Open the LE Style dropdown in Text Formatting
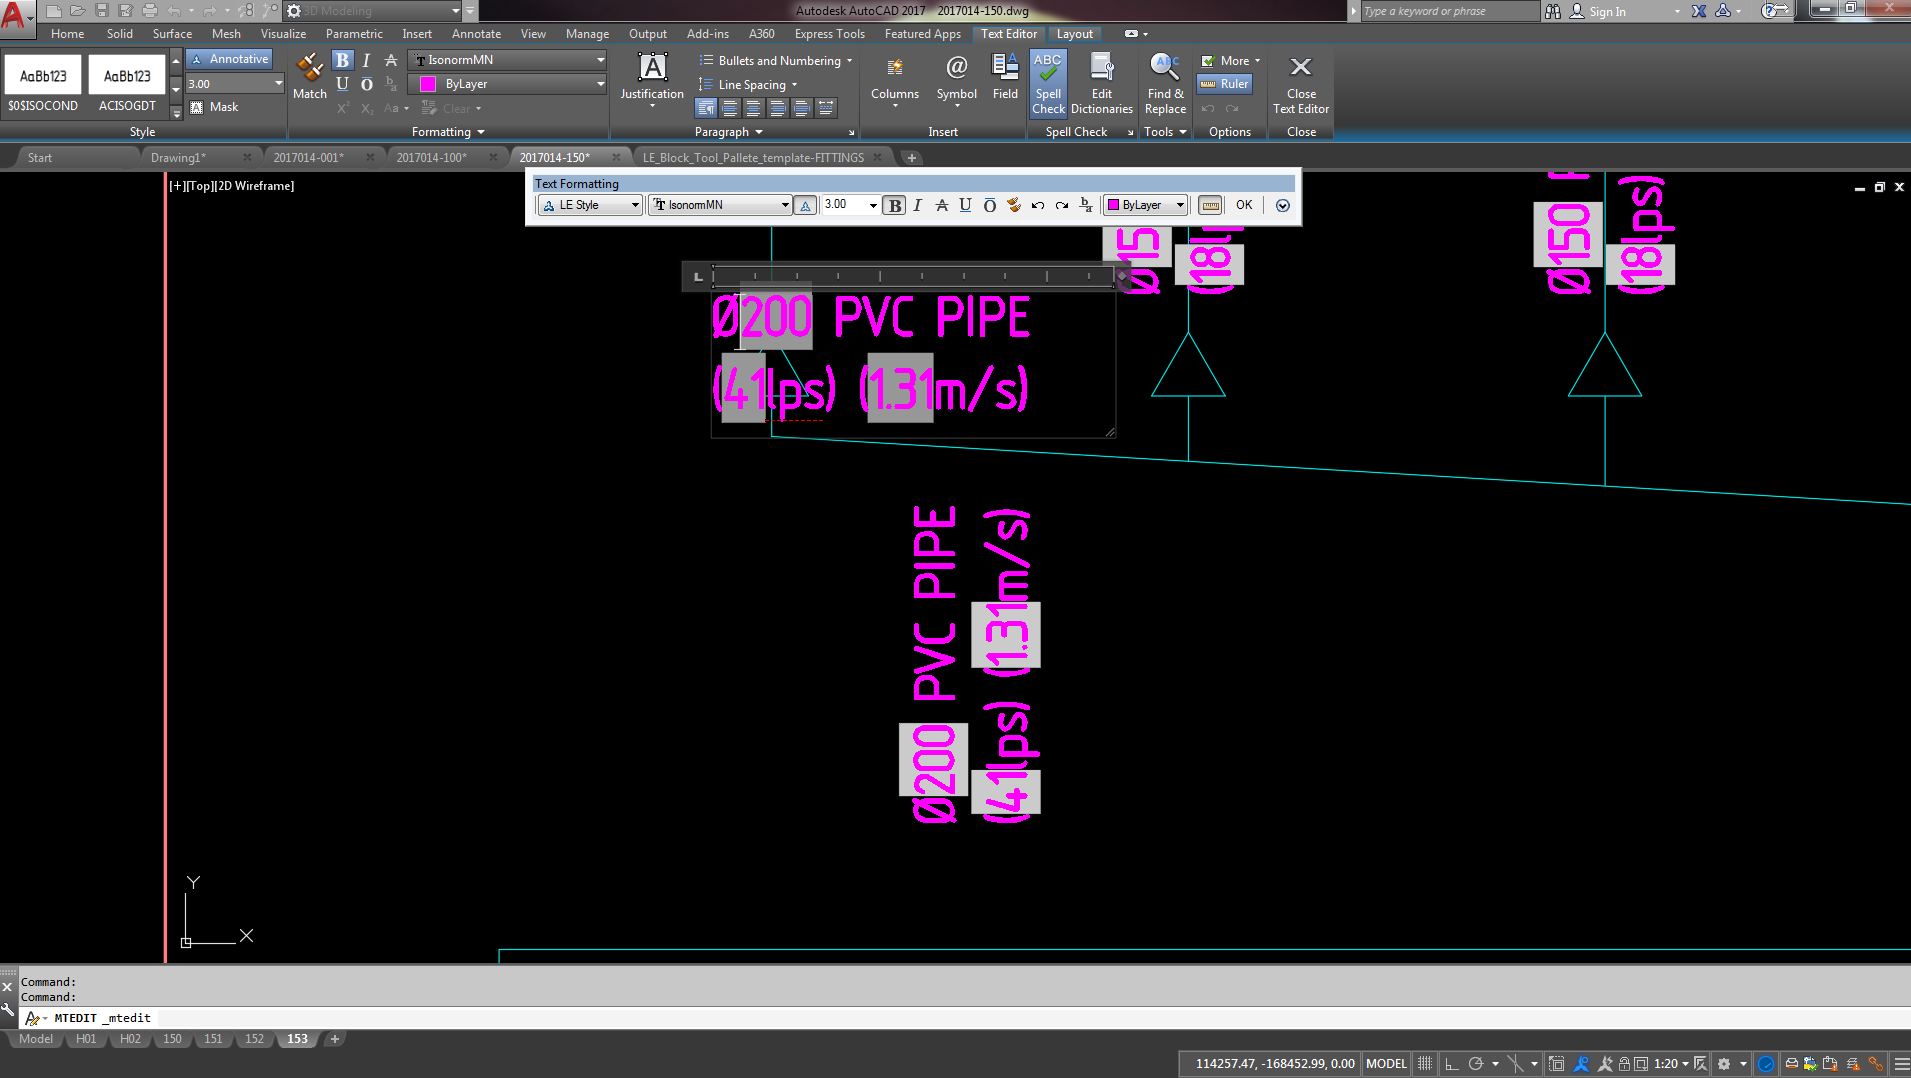This screenshot has height=1078, width=1911. 590,205
